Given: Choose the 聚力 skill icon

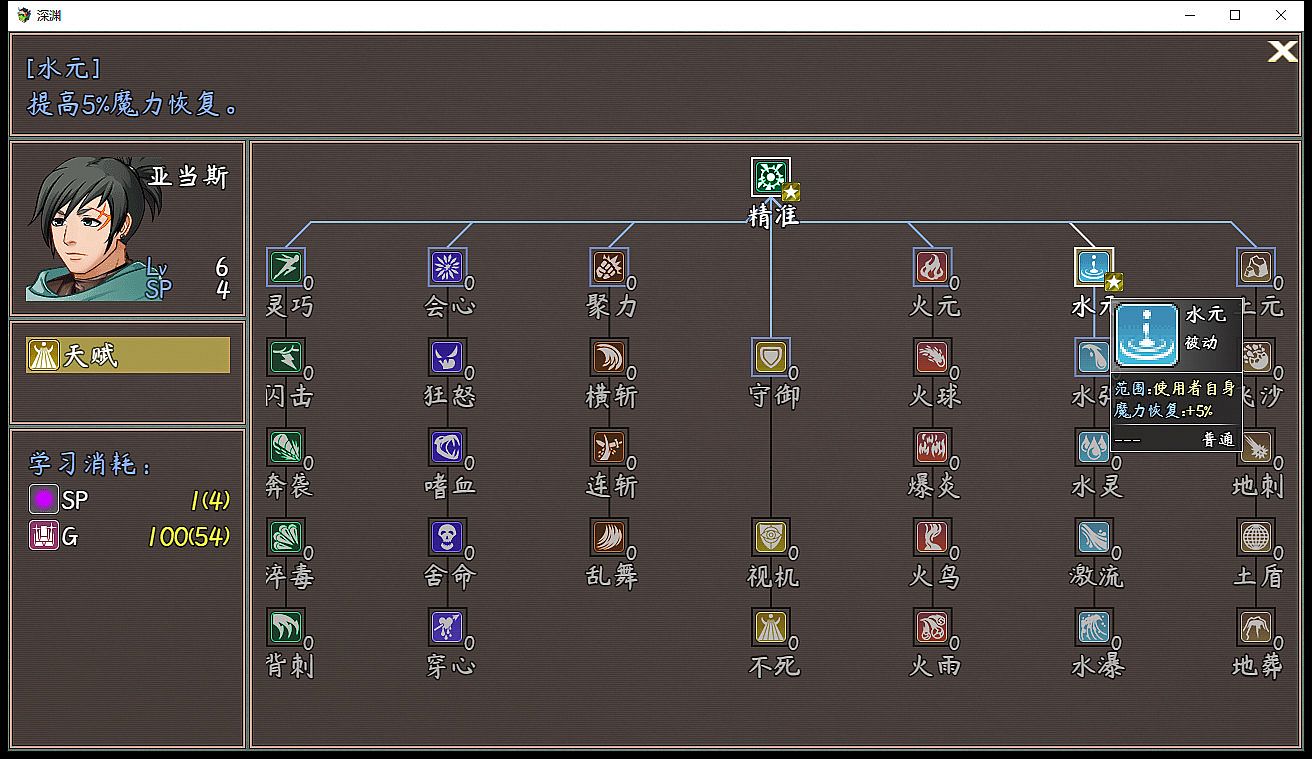Looking at the screenshot, I should point(608,267).
